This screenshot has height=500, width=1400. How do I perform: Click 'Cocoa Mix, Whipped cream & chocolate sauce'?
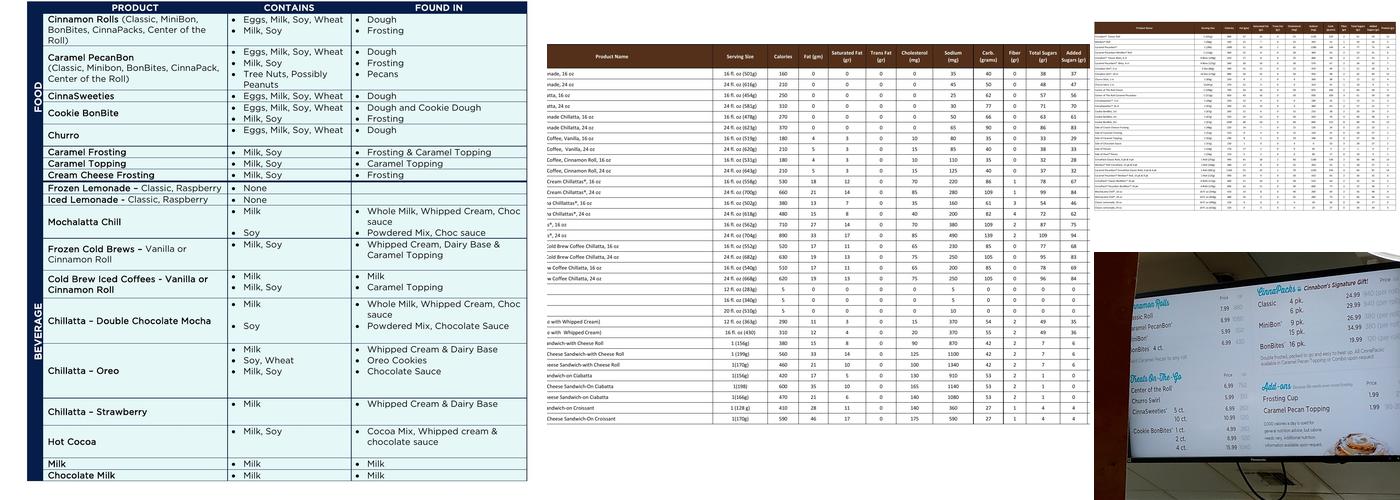tap(431, 436)
